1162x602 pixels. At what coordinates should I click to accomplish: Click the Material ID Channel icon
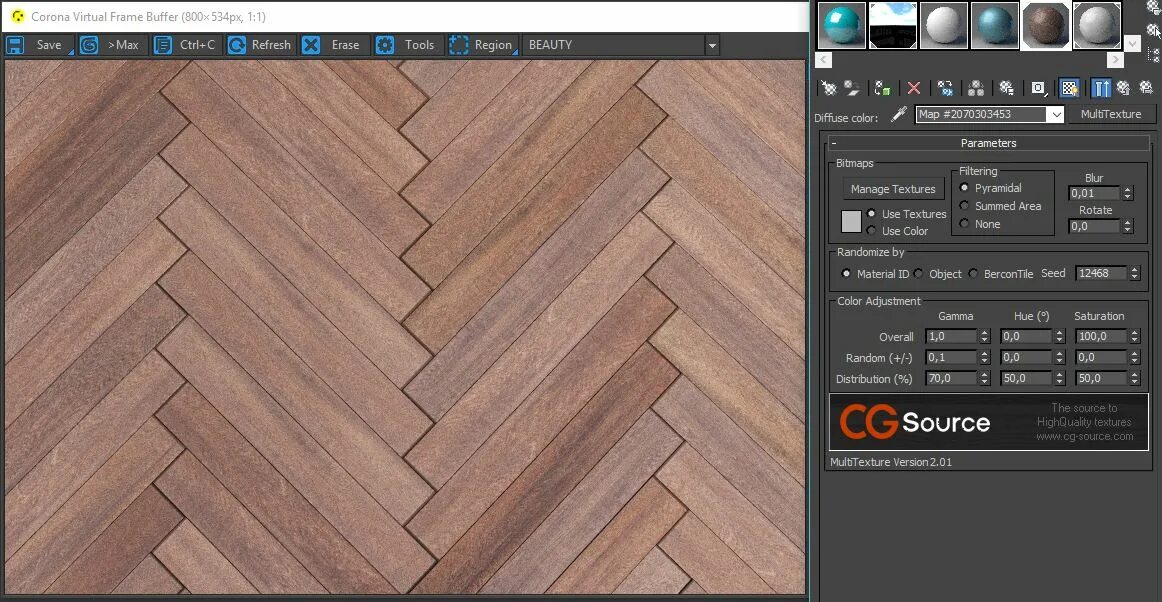(x=1038, y=88)
